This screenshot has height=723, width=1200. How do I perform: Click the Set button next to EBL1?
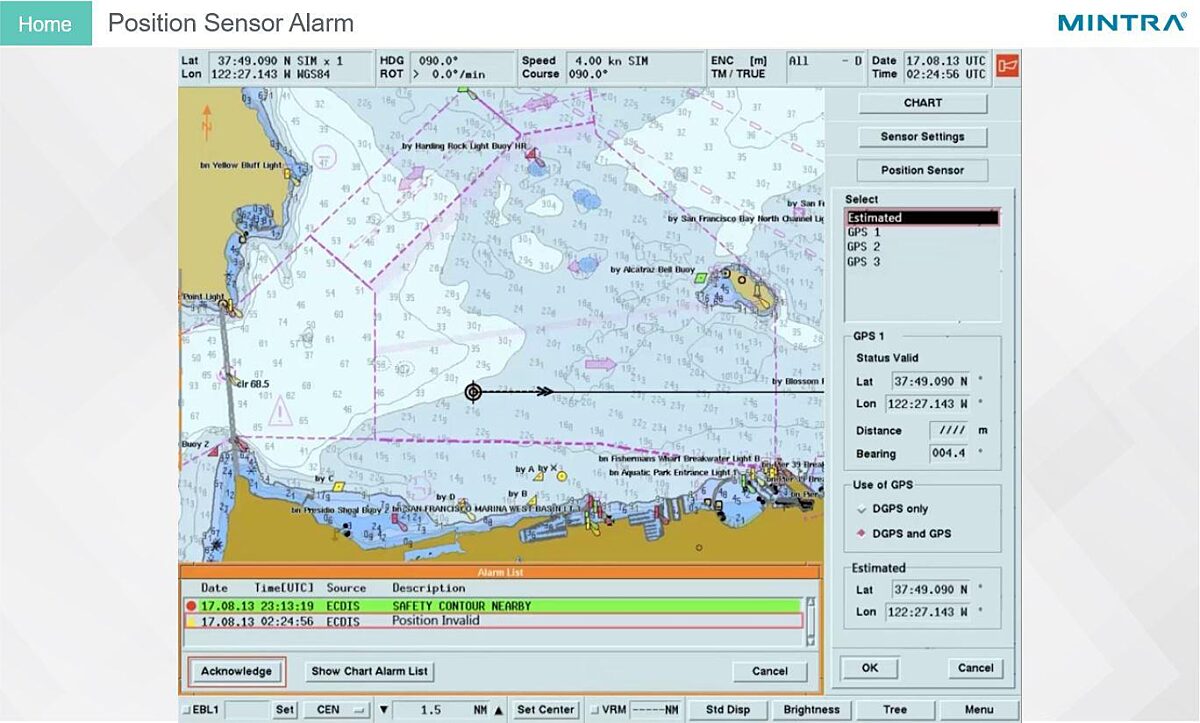285,710
